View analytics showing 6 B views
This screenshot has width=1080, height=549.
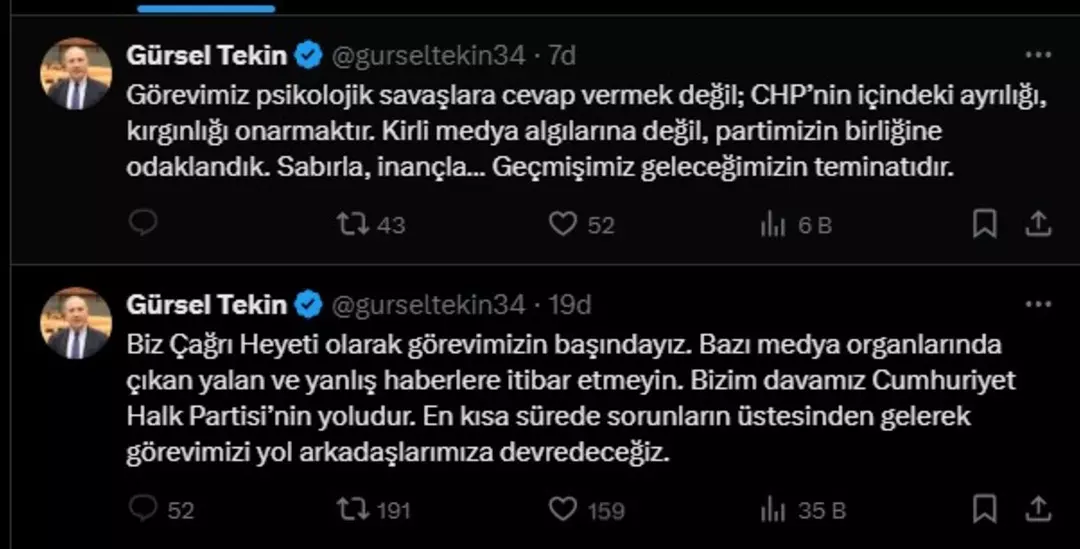773,224
